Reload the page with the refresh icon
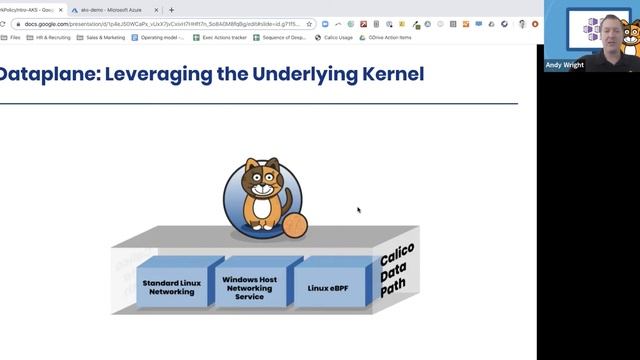Image resolution: width=640 pixels, height=360 pixels. point(2,24)
